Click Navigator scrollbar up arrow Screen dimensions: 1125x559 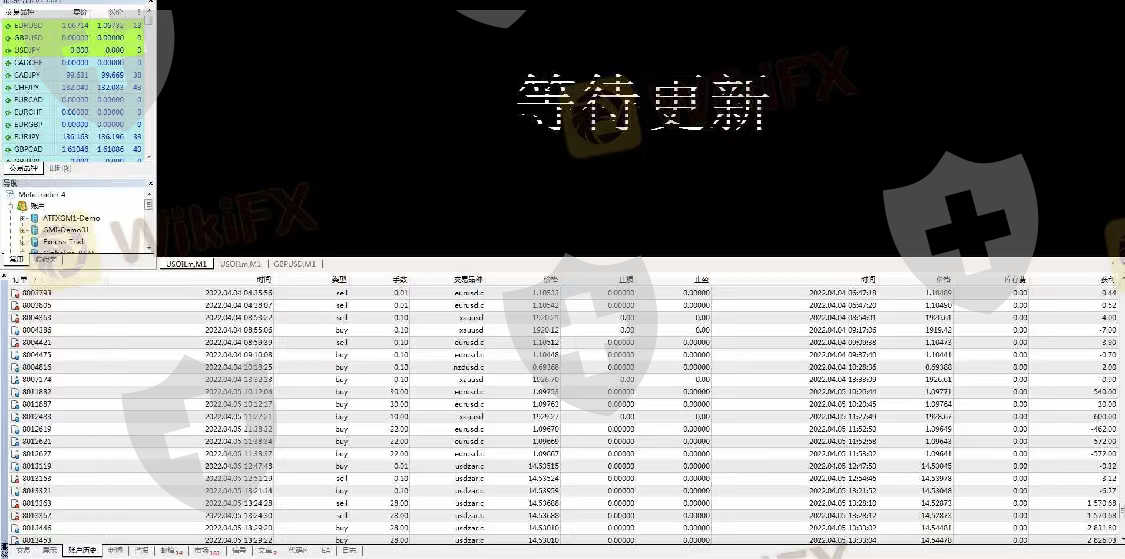[149, 194]
